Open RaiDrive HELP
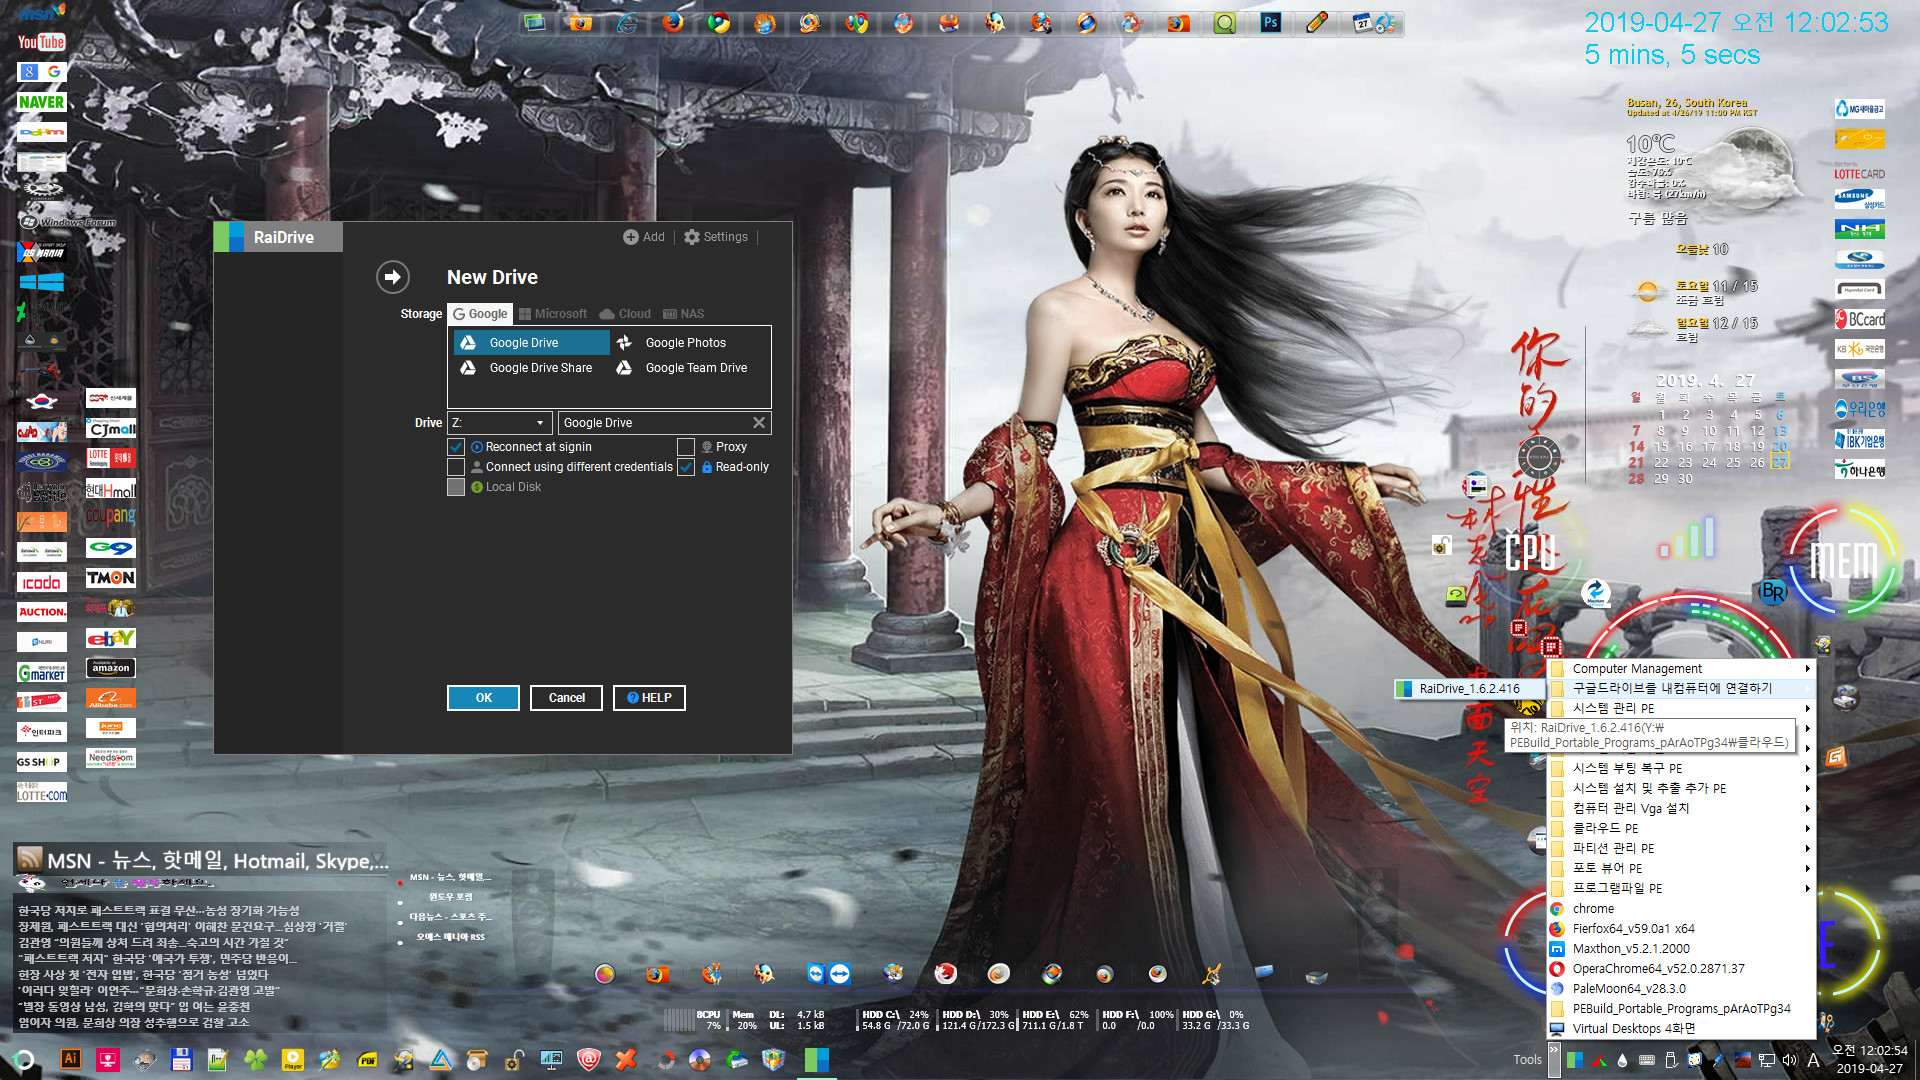Screen dimensions: 1920x1080 [x=649, y=698]
